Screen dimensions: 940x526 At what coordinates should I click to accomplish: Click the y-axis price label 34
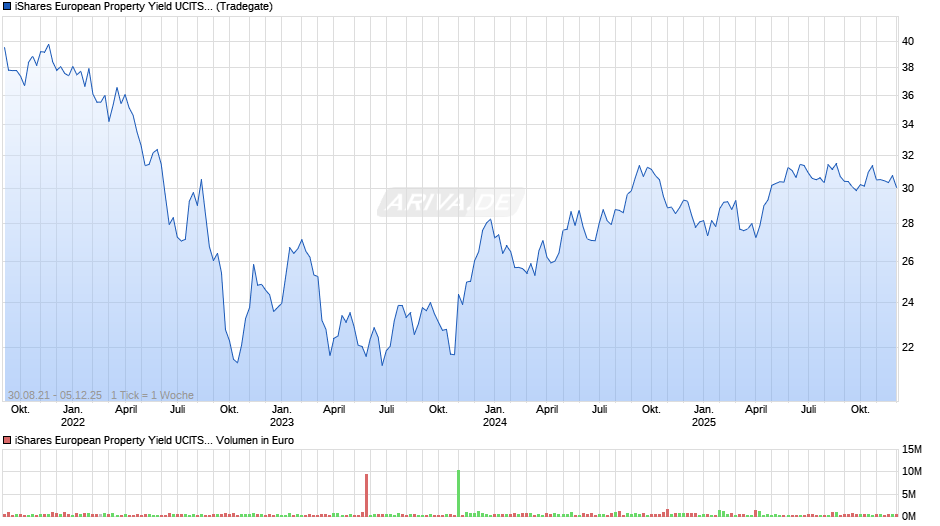pos(908,124)
